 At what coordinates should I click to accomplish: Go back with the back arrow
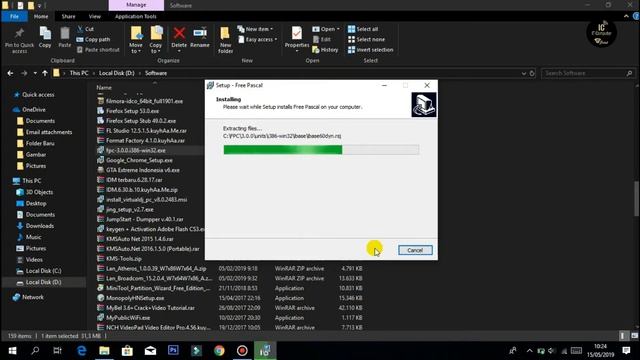click(10, 73)
